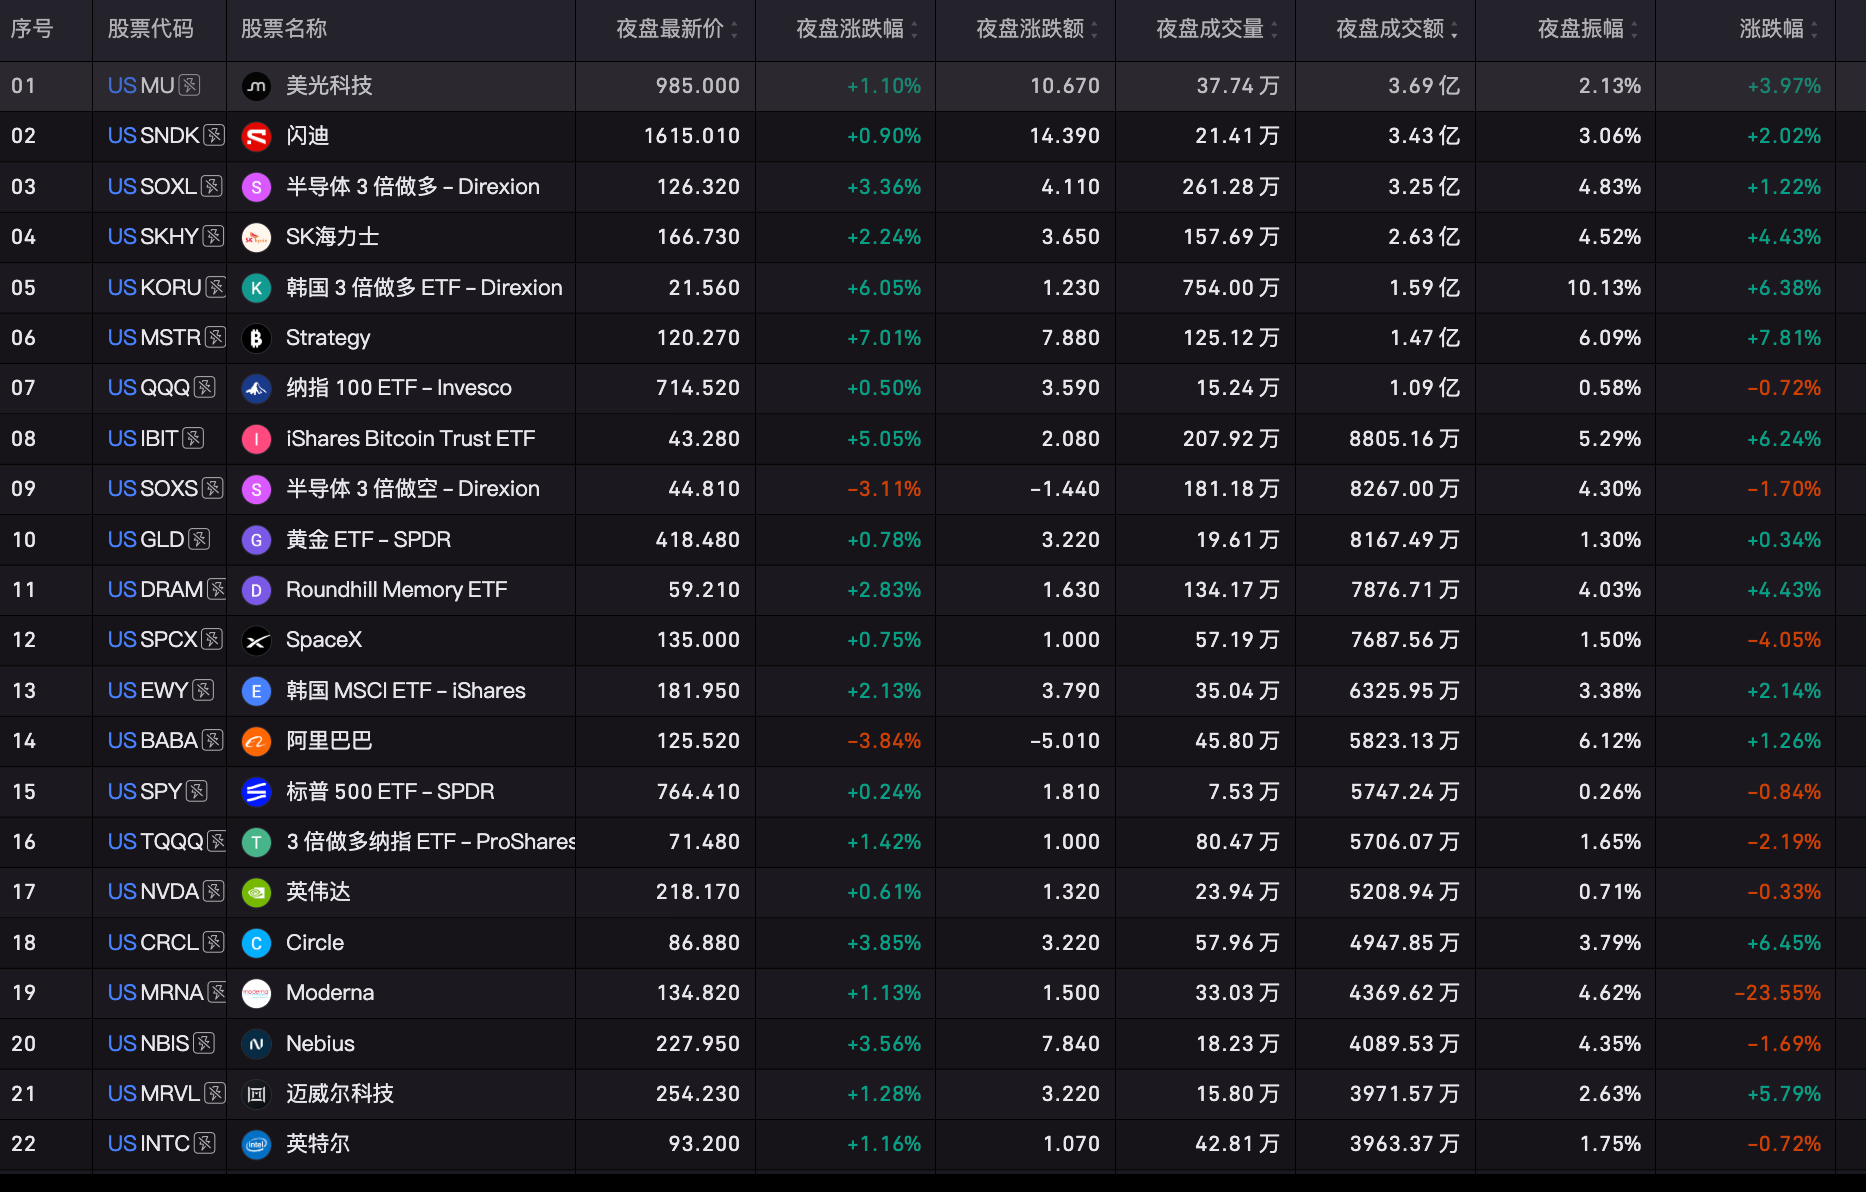Viewport: 1866px width, 1192px height.
Task: Click the NVIDIA 英伟达 green logo
Action: [256, 892]
